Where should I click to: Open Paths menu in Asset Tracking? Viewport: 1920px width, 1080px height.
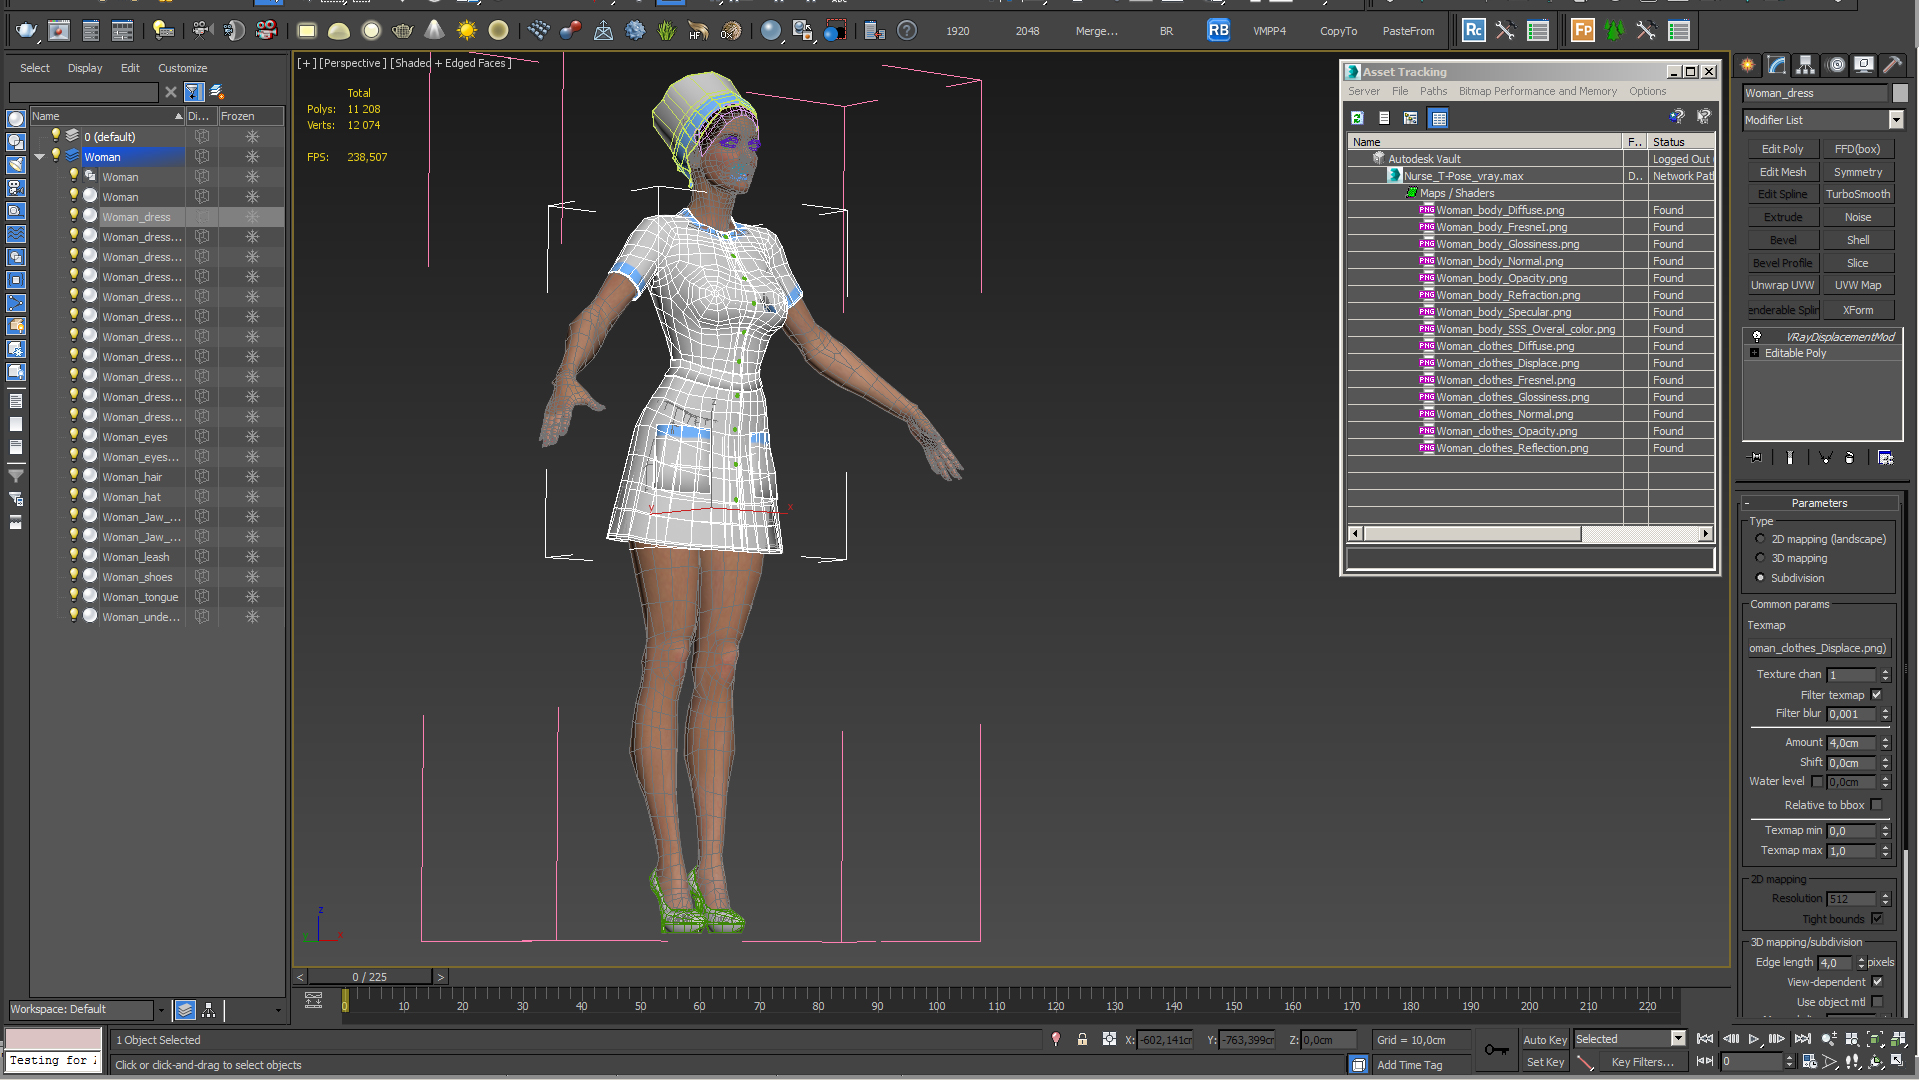tap(1433, 91)
